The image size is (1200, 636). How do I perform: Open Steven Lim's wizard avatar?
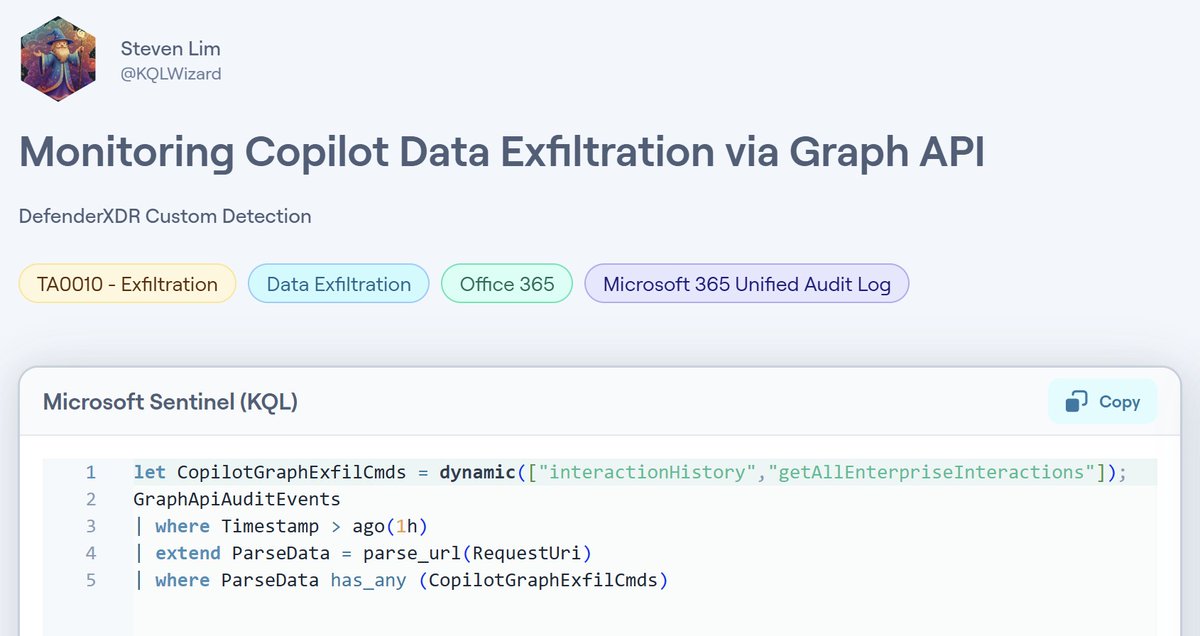pos(58,59)
